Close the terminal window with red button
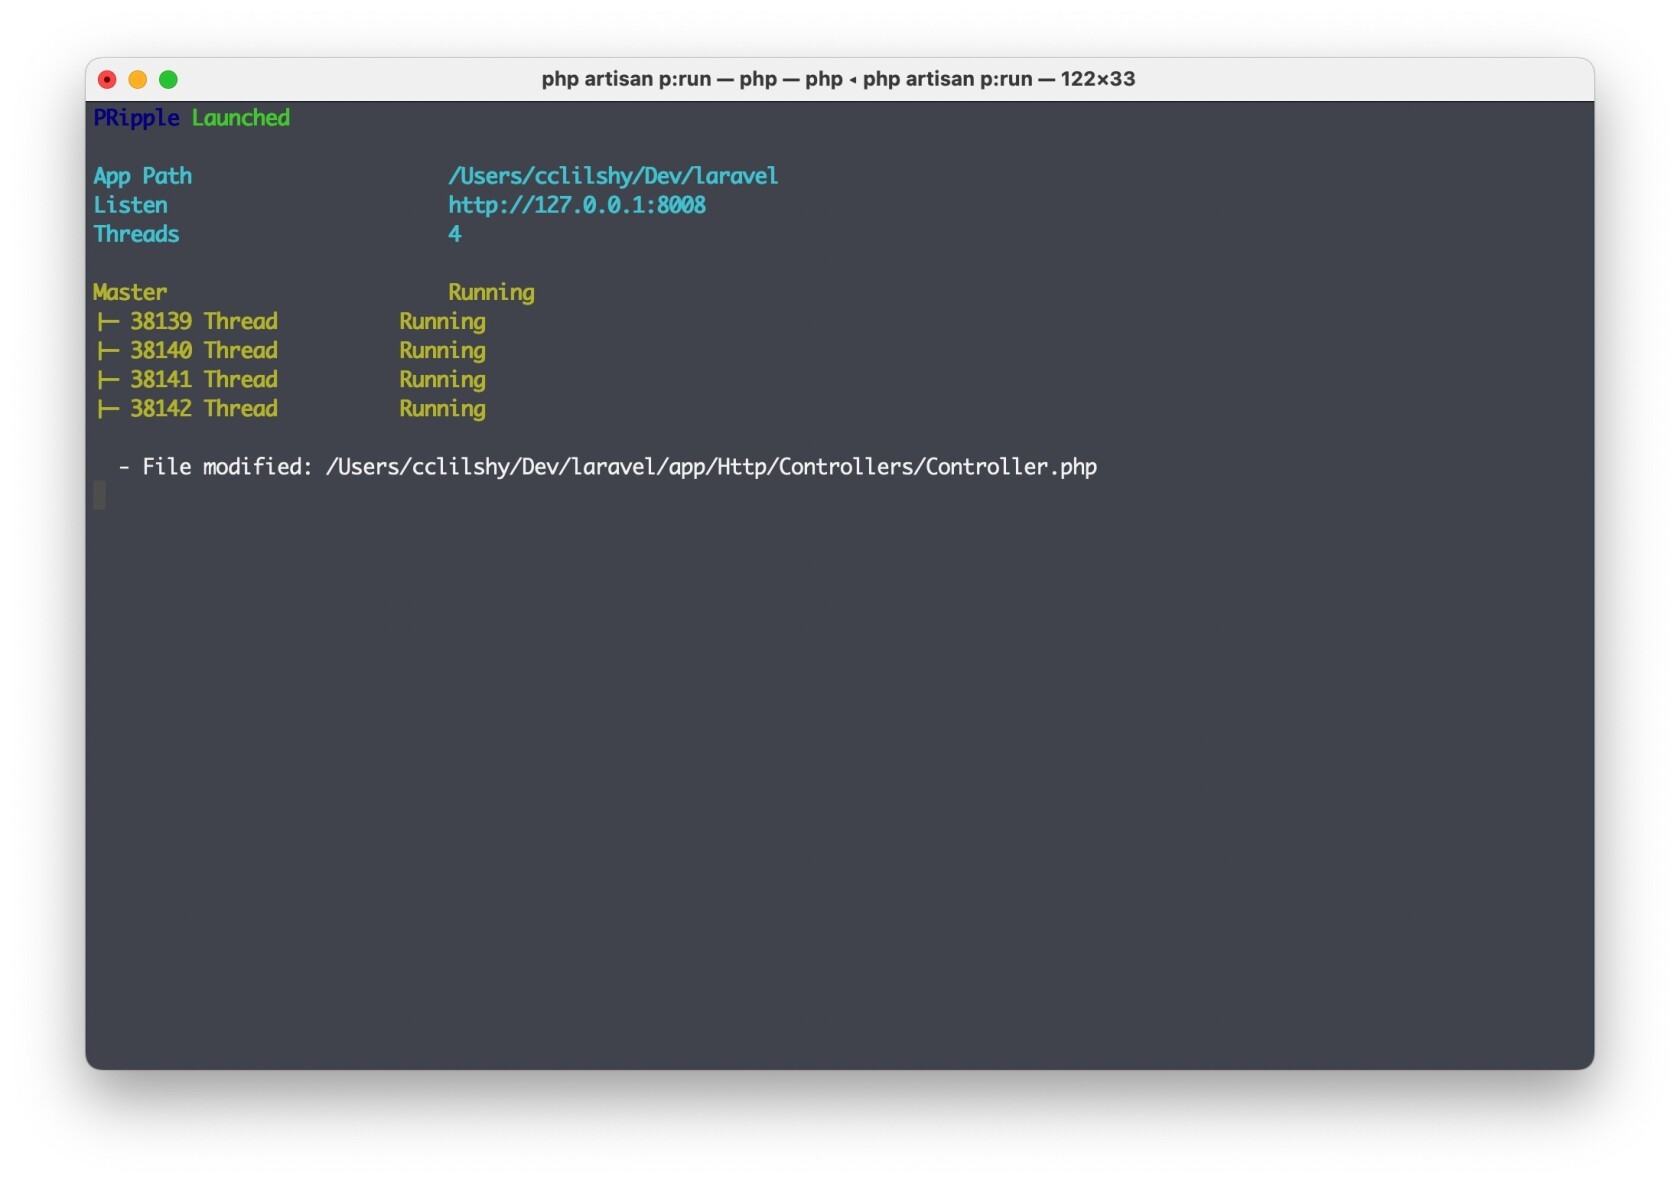This screenshot has width=1680, height=1183. (x=107, y=79)
